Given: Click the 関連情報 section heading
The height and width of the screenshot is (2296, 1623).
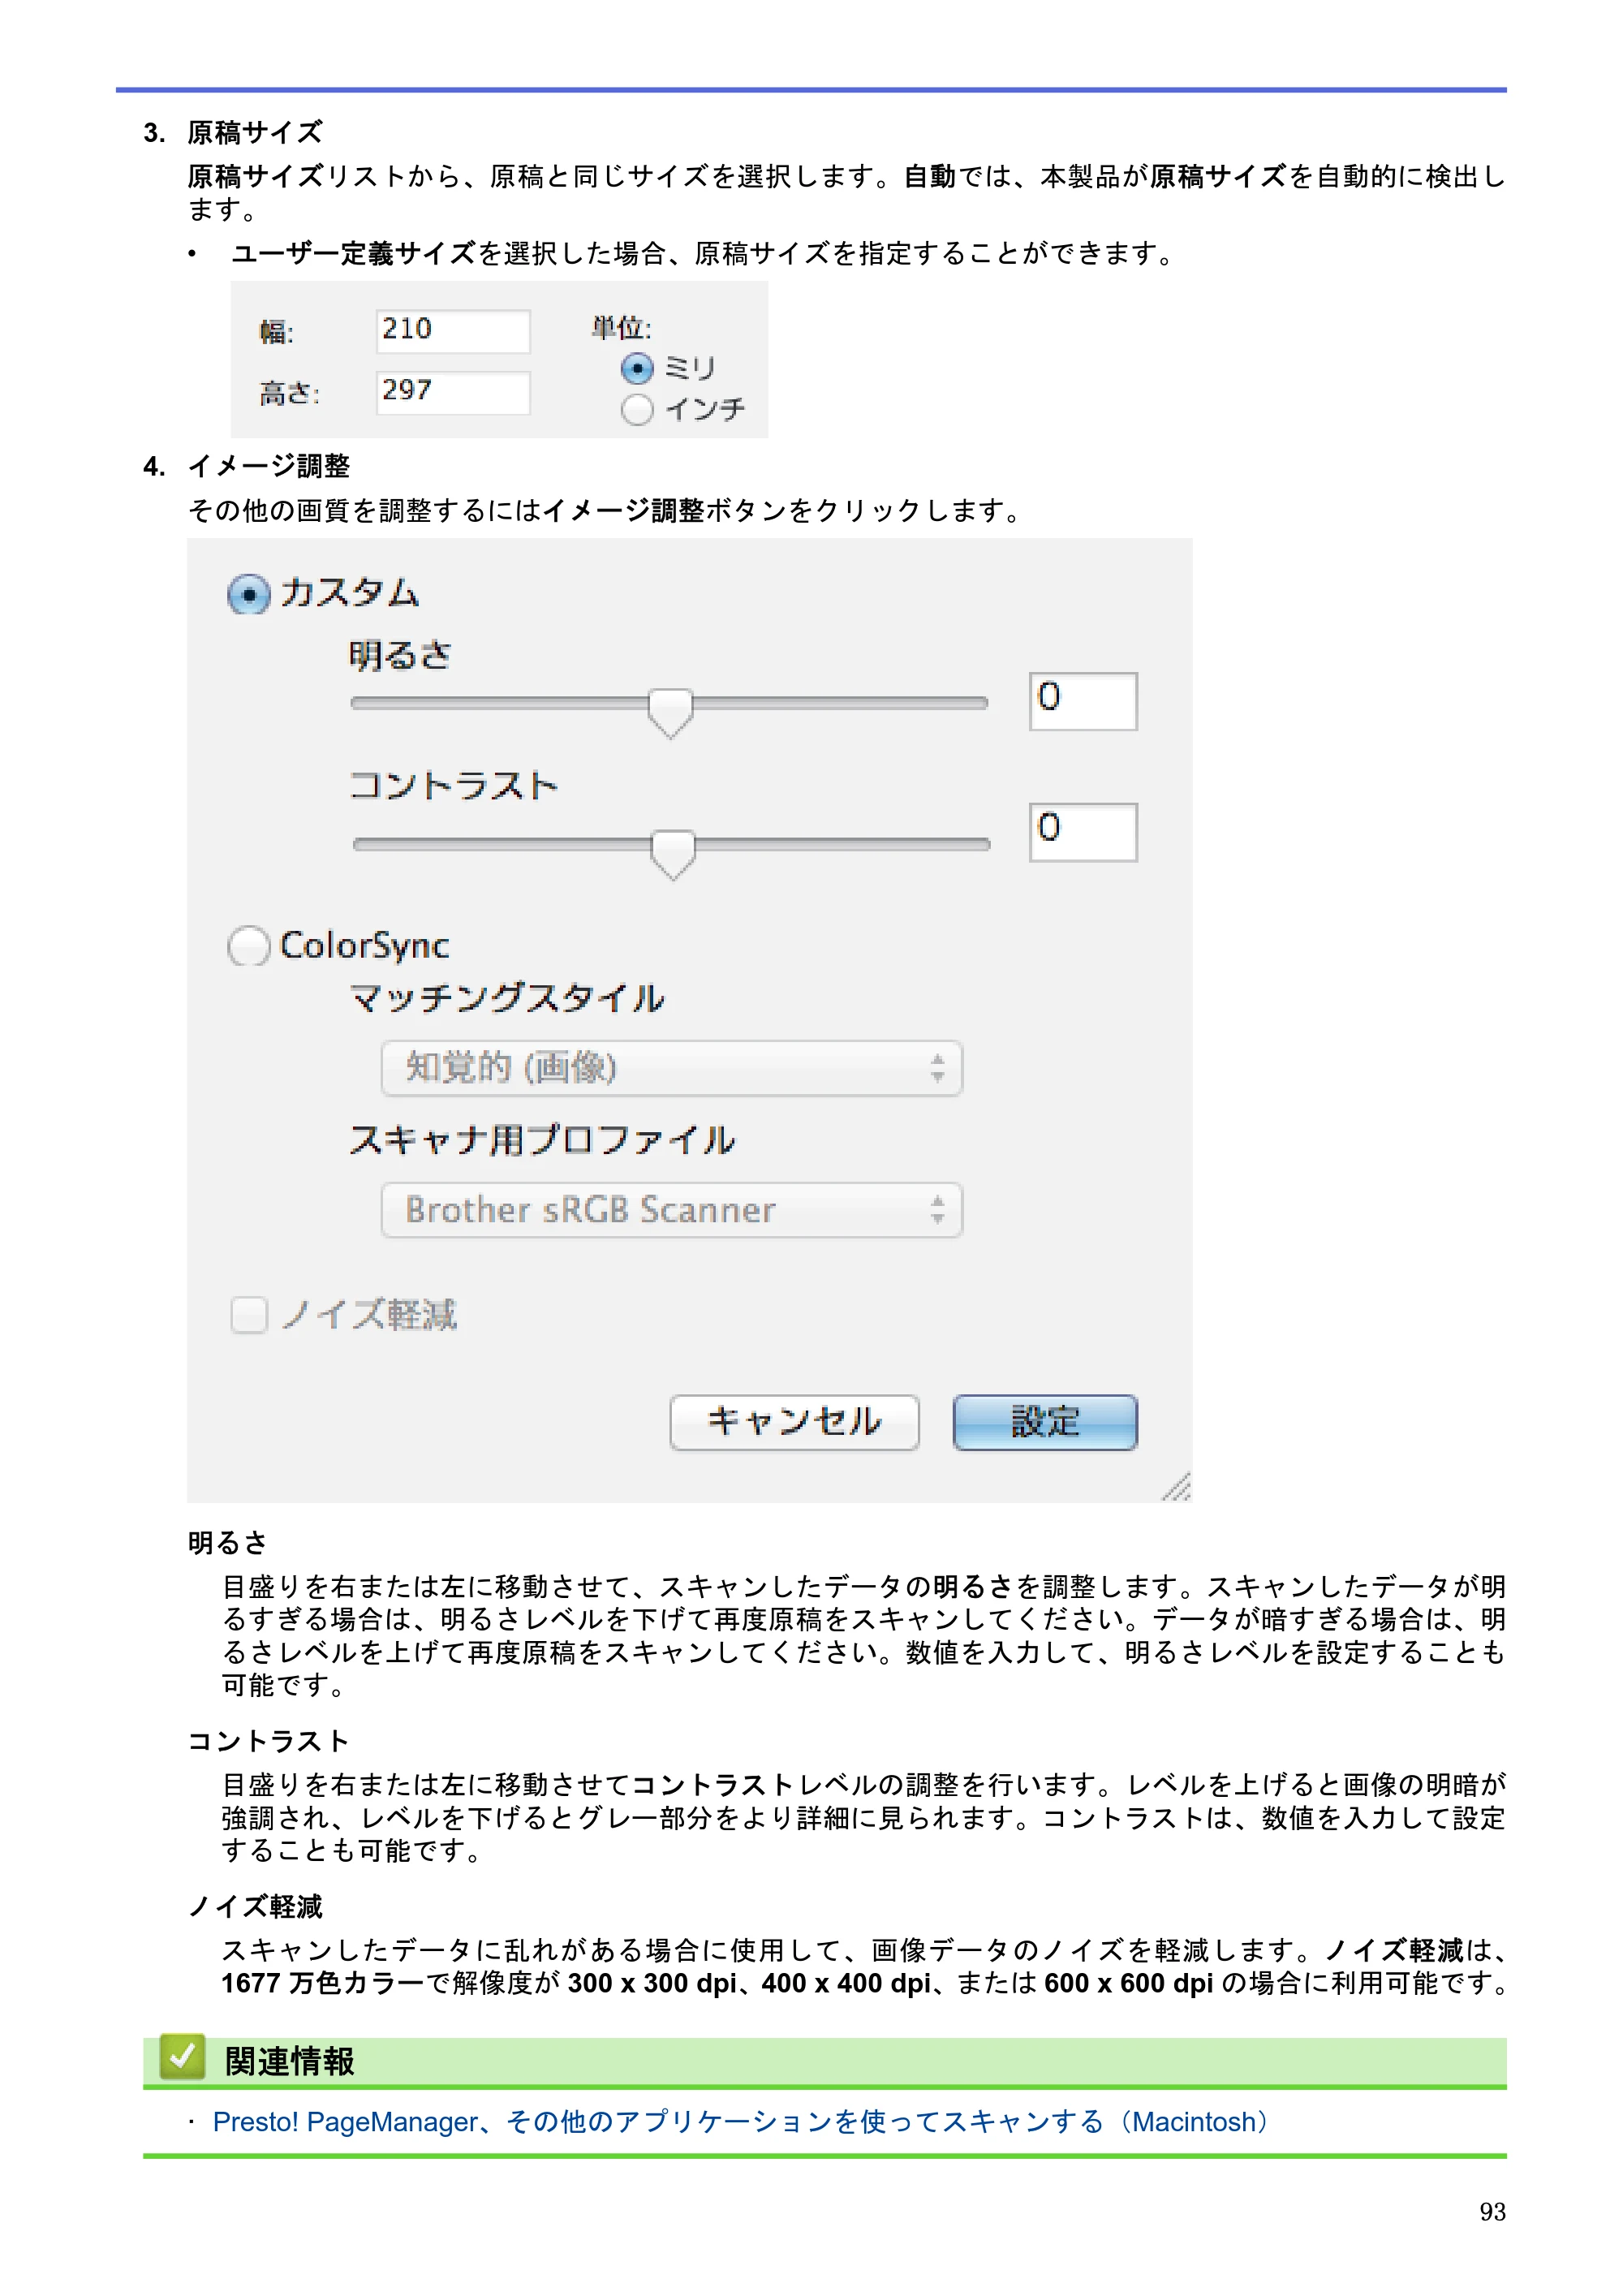Looking at the screenshot, I should [x=289, y=2061].
